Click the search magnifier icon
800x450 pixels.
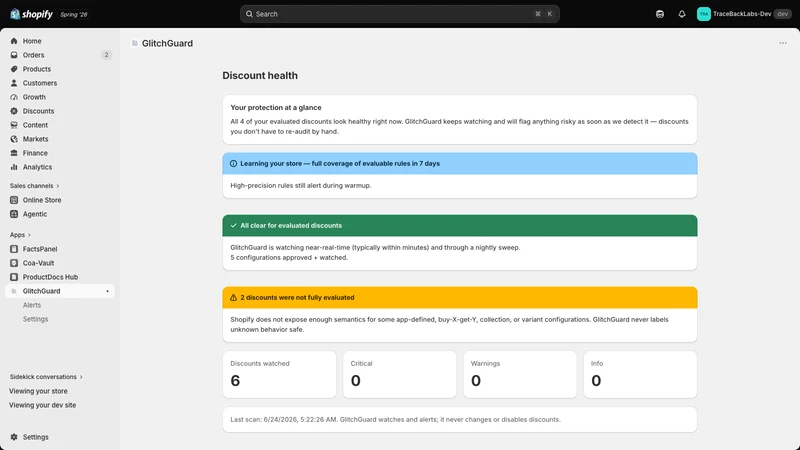[249, 14]
